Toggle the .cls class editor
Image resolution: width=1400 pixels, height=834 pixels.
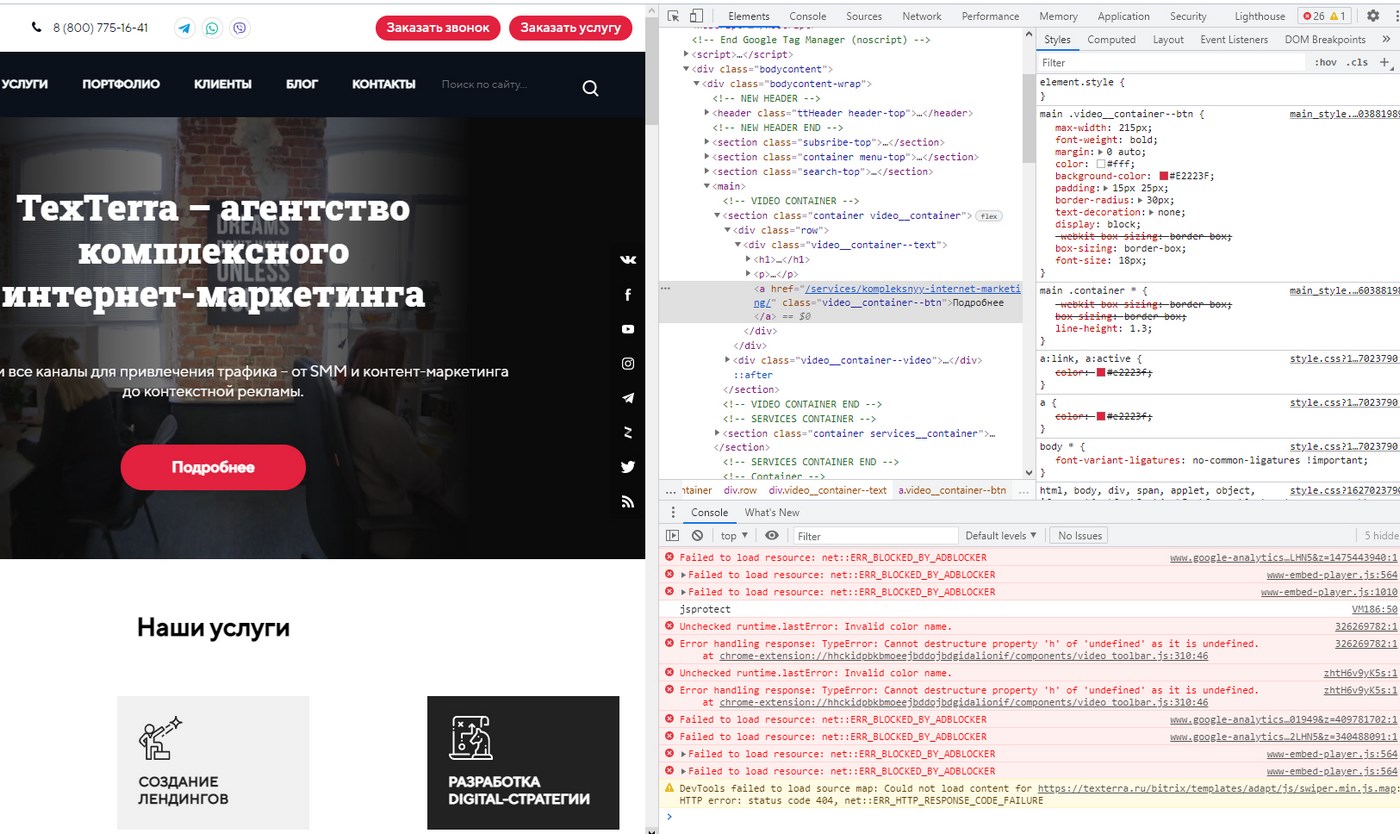coord(1357,62)
